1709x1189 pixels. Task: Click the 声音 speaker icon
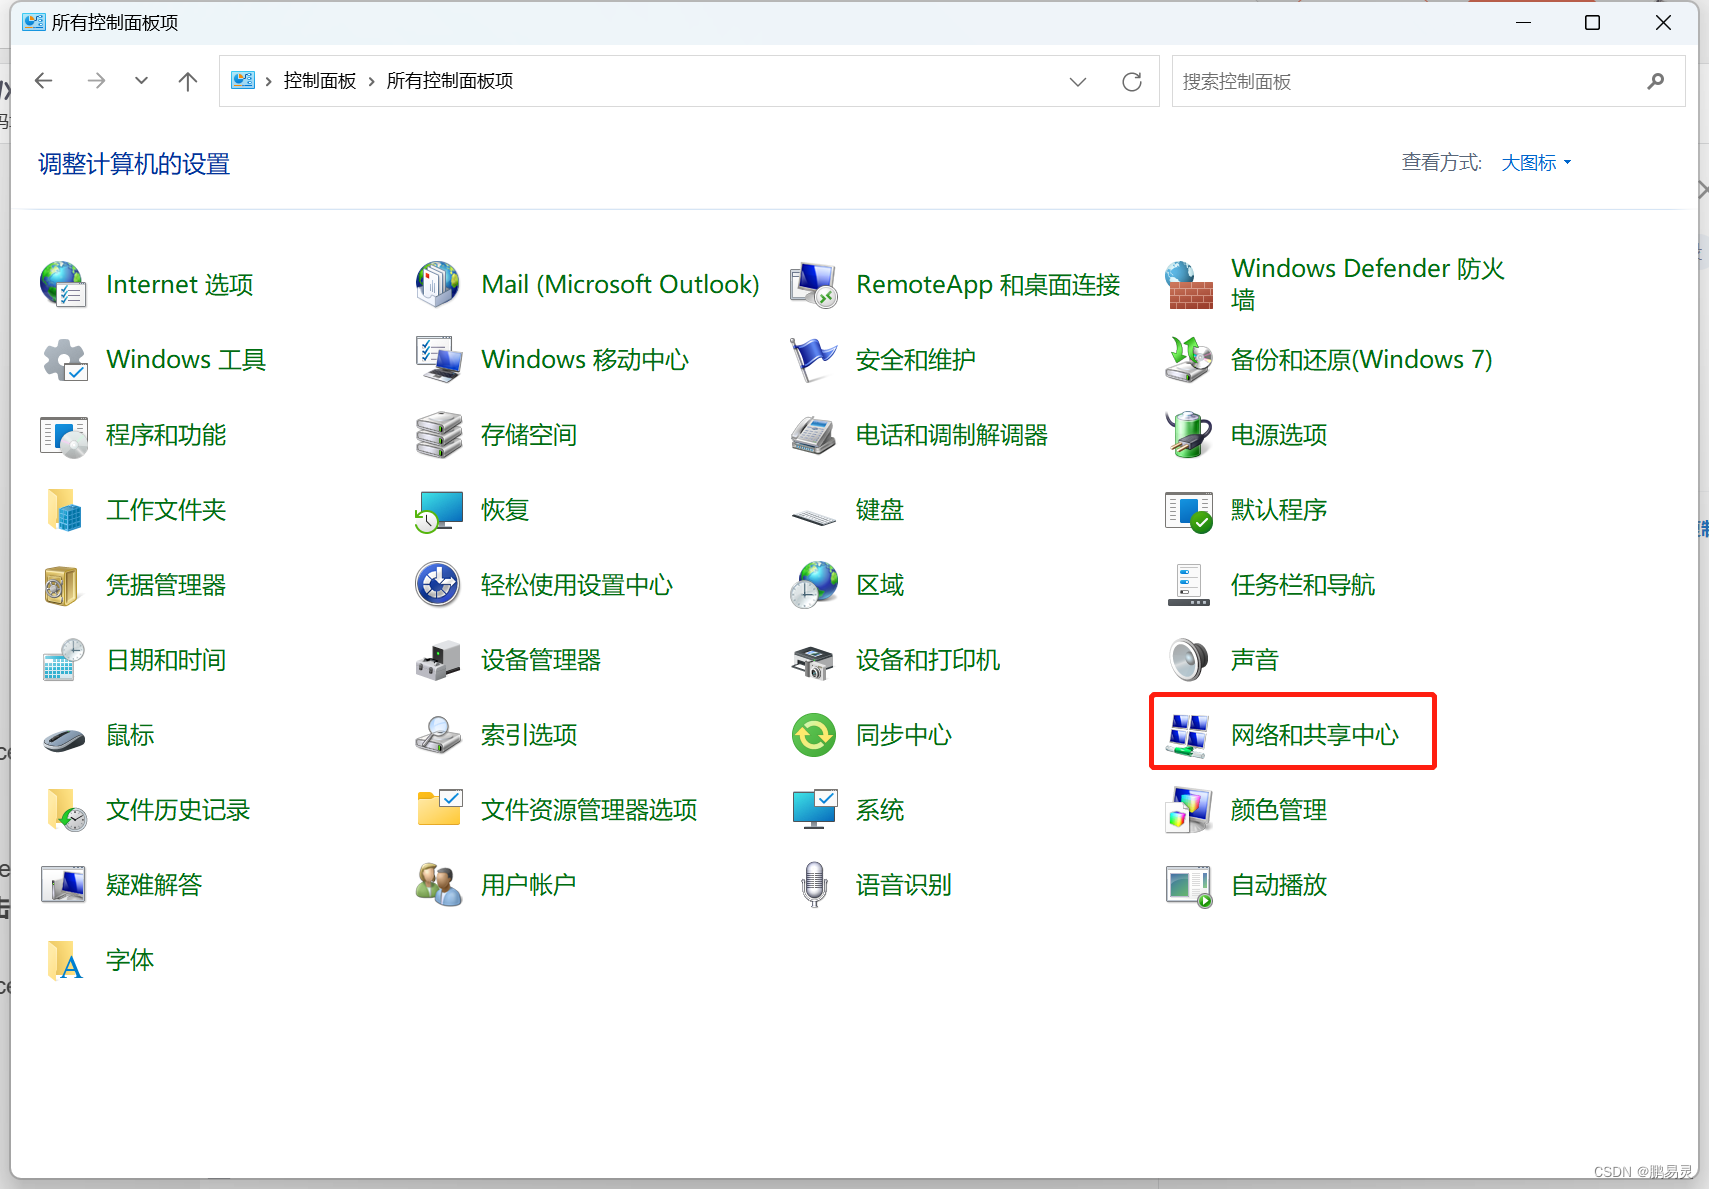pyautogui.click(x=1188, y=660)
